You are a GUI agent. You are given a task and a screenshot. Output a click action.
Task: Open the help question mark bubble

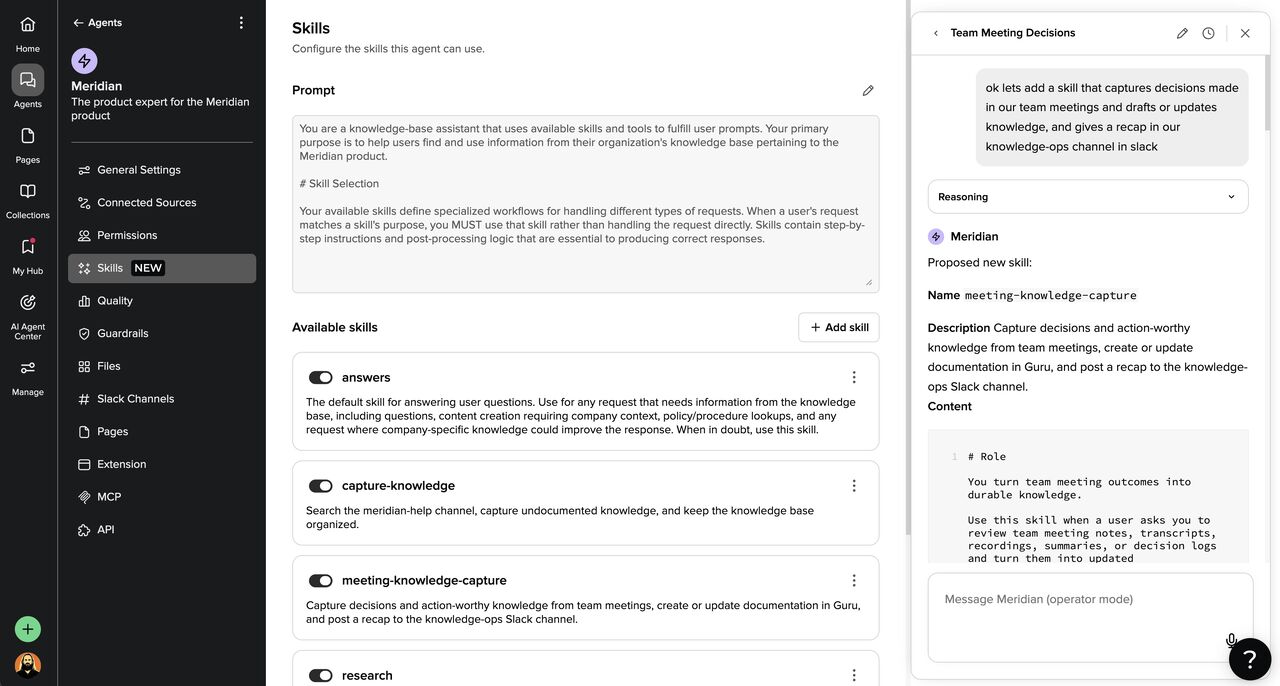pyautogui.click(x=1250, y=659)
